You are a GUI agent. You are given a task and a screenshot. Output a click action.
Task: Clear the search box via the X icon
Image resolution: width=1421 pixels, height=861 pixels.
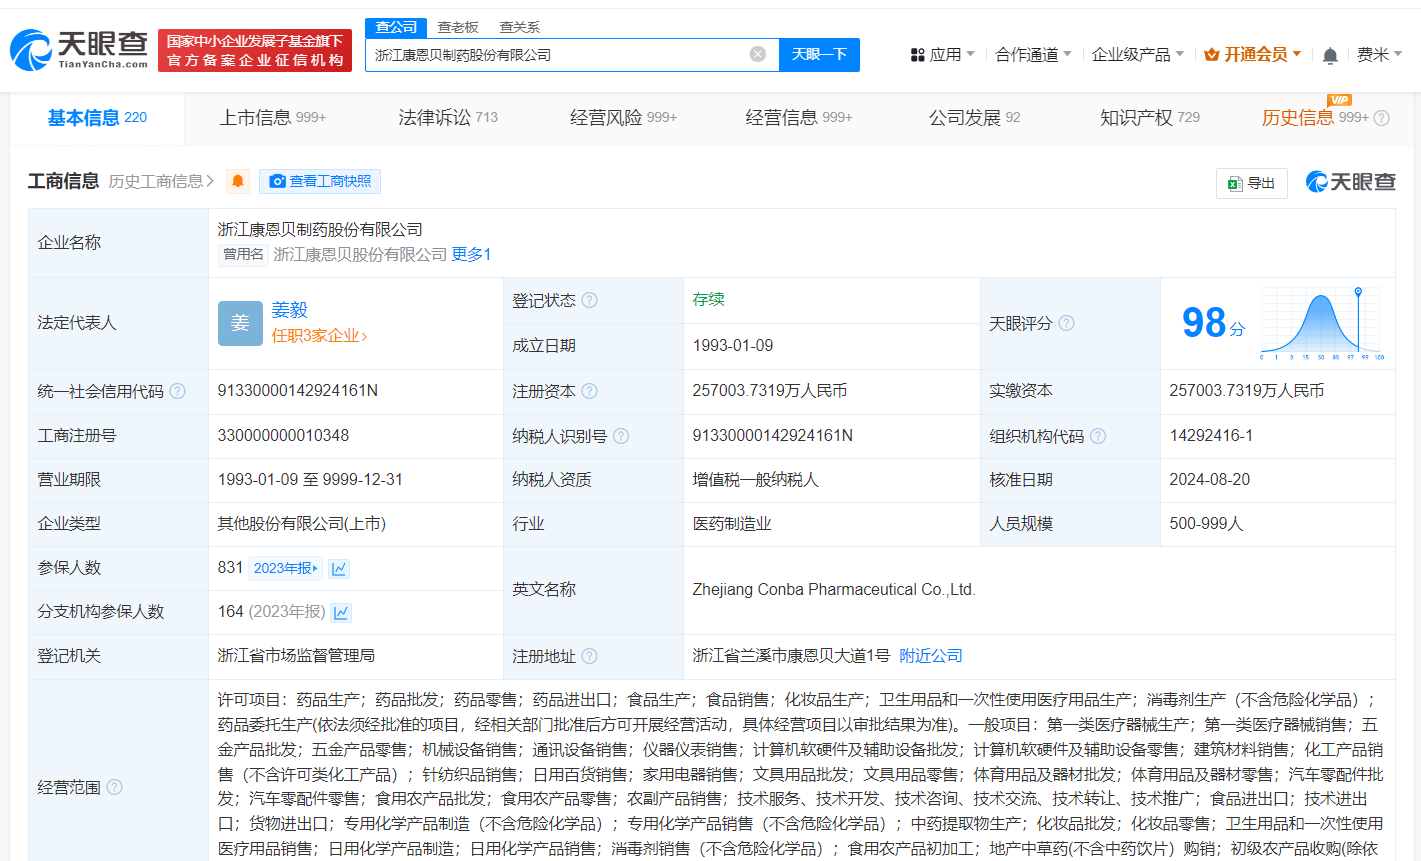click(757, 55)
